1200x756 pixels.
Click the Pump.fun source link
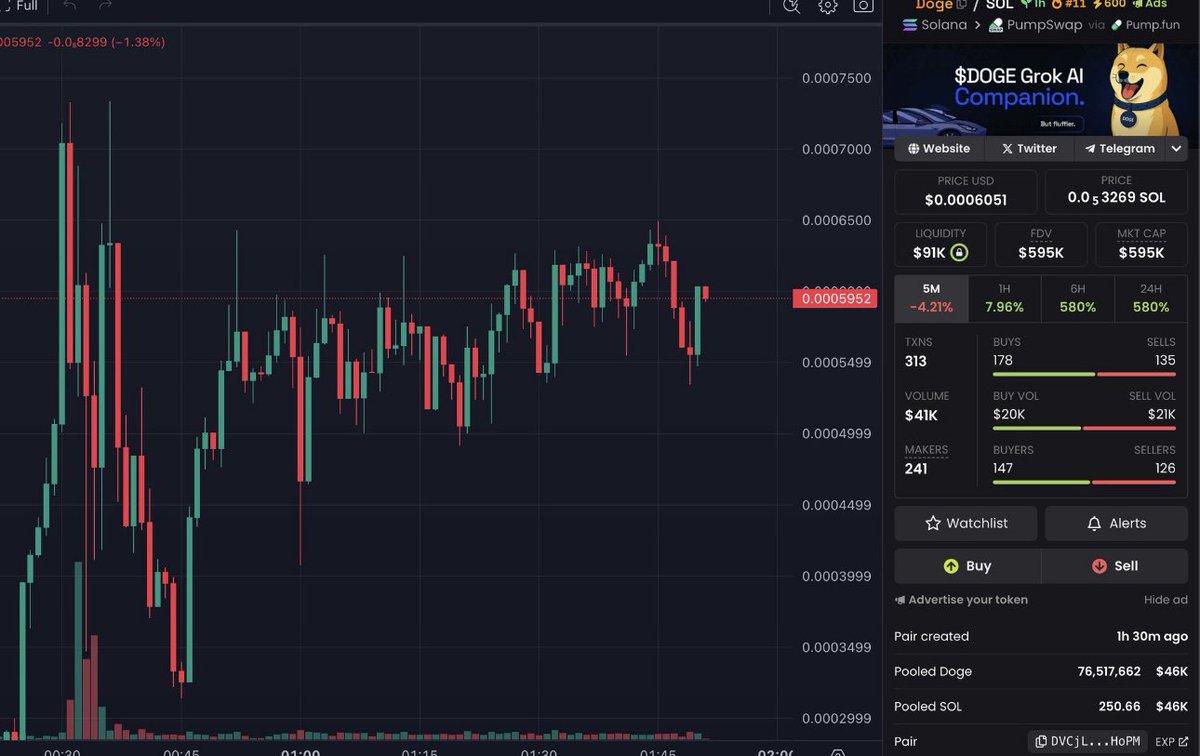1146,25
